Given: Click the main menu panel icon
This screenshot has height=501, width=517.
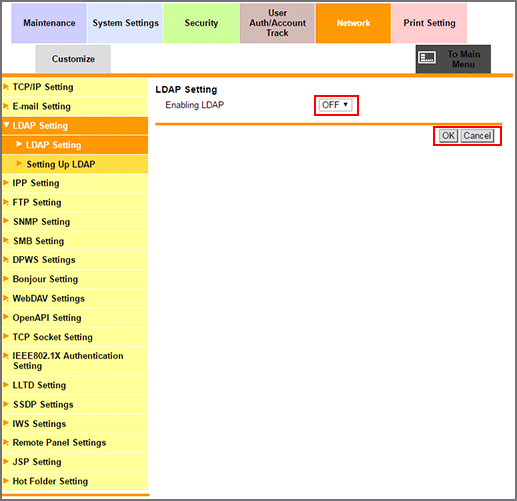Looking at the screenshot, I should click(427, 57).
